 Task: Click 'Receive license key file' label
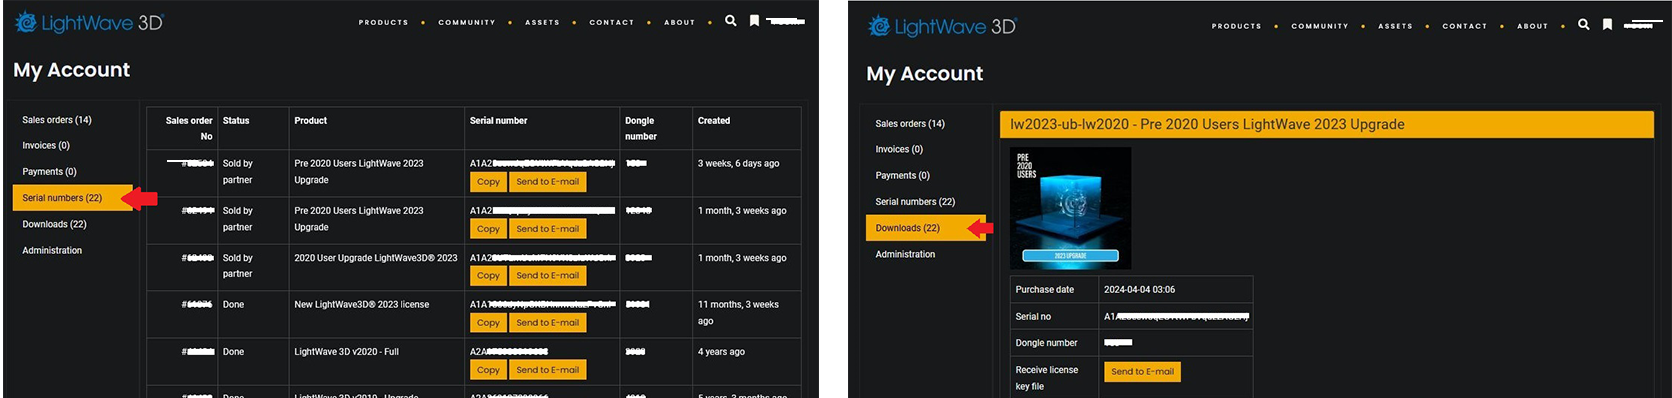pyautogui.click(x=1046, y=378)
